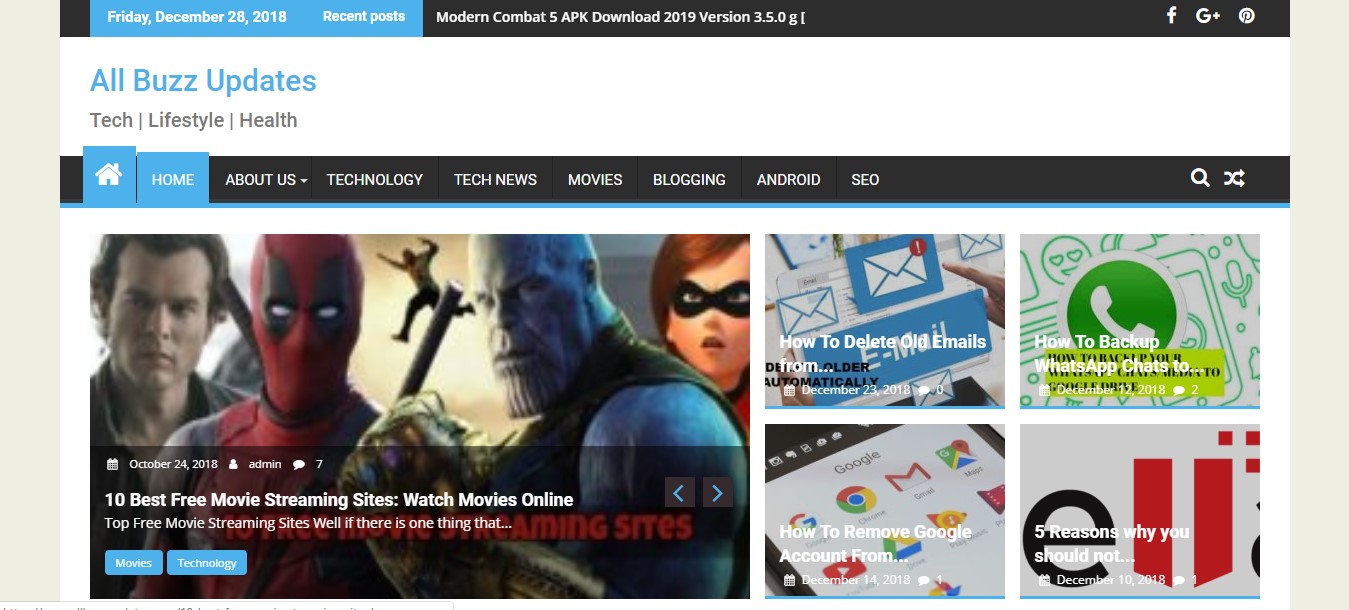The image size is (1349, 610).
Task: Open the Modern Combat 5 APK ticker post
Action: point(621,17)
